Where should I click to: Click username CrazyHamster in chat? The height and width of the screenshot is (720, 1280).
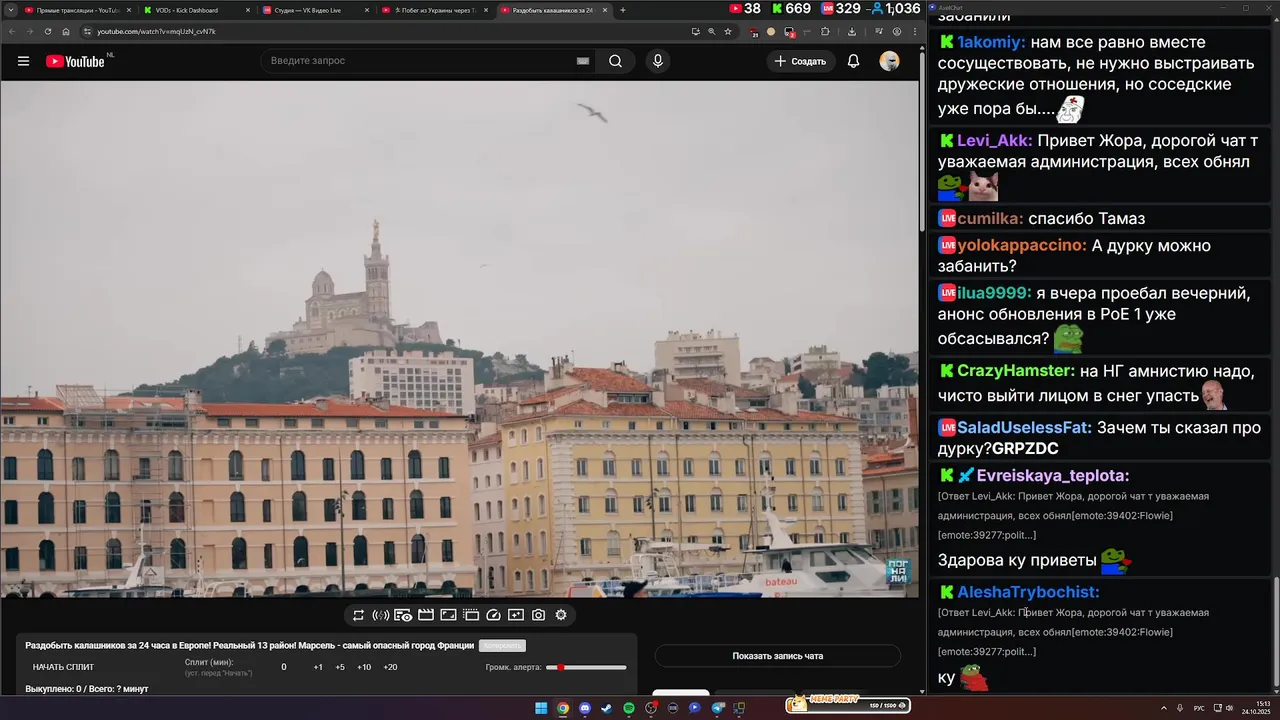click(x=1016, y=371)
